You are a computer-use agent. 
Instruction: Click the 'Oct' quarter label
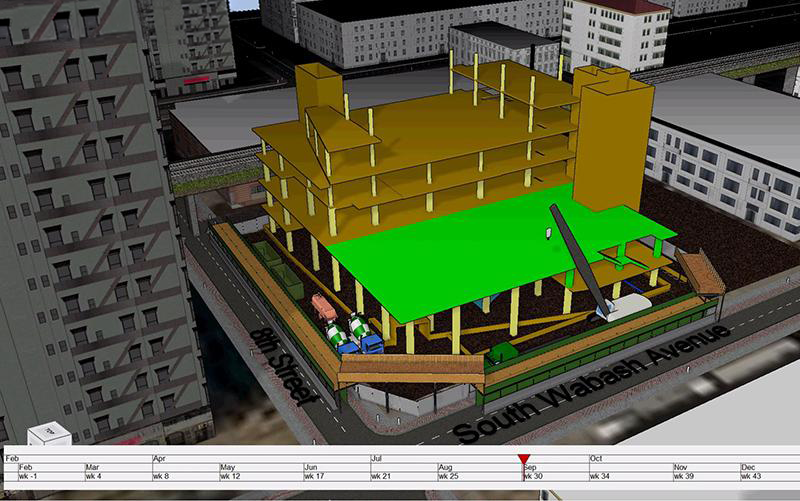point(596,459)
